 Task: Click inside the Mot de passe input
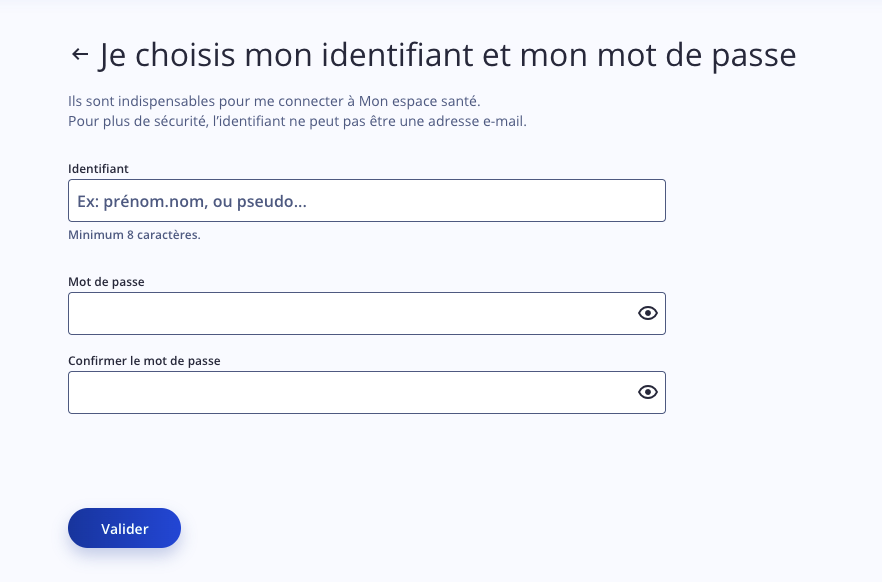(367, 313)
